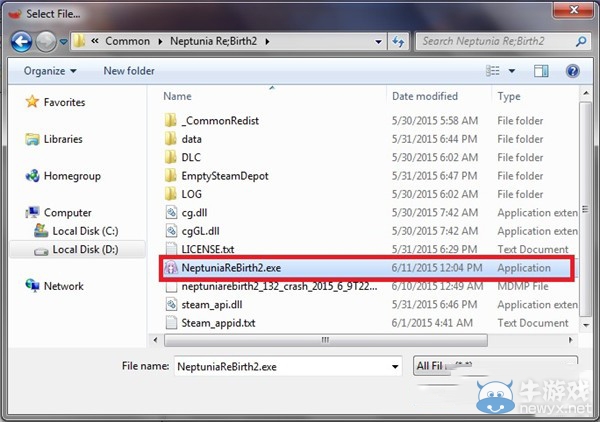Open the view options dropdown arrow
This screenshot has height=422, width=600.
tap(511, 71)
